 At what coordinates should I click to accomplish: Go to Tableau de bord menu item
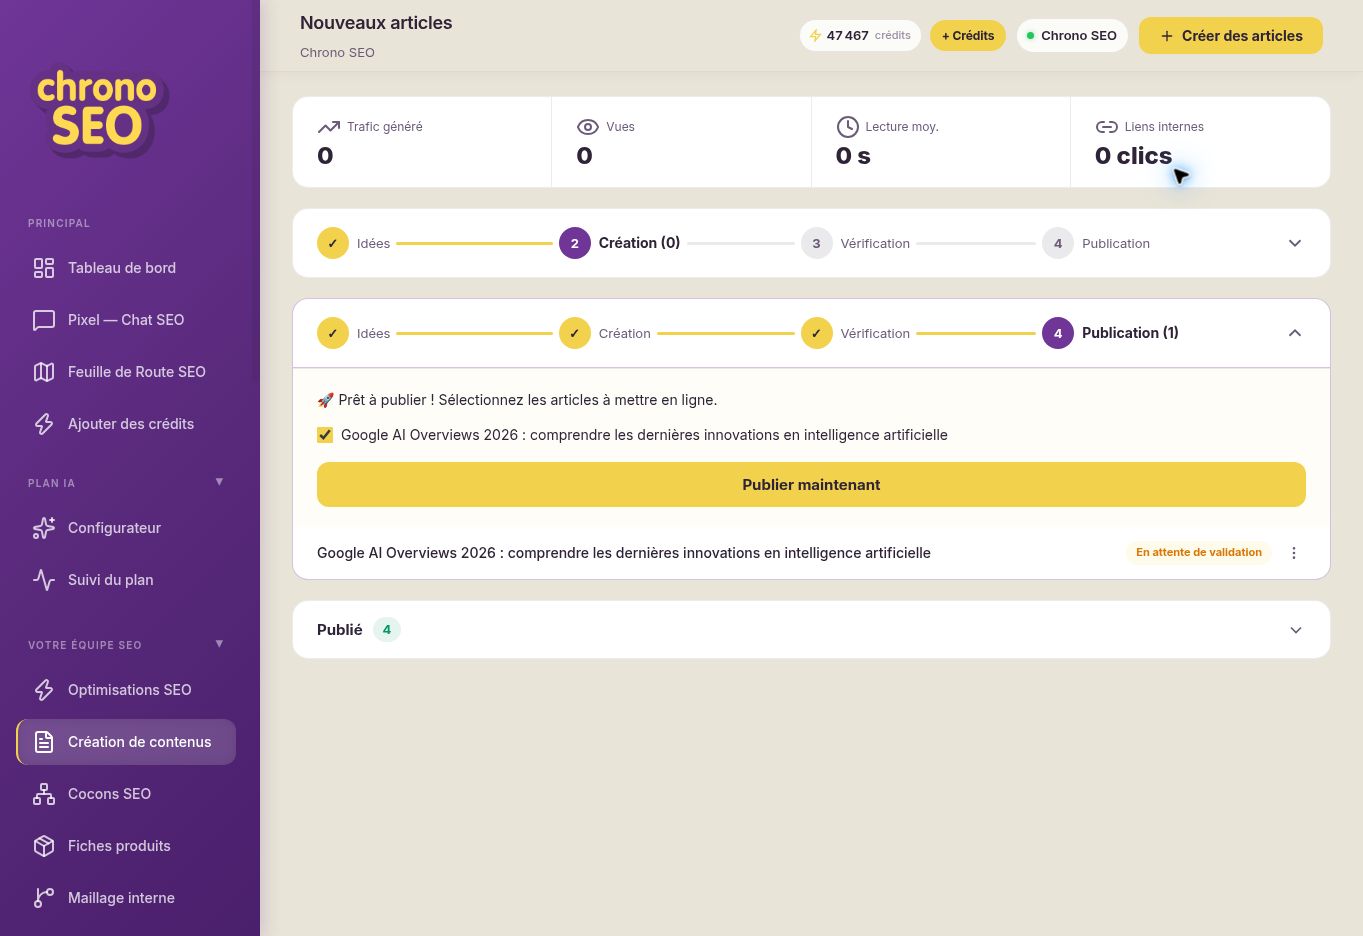pos(126,268)
